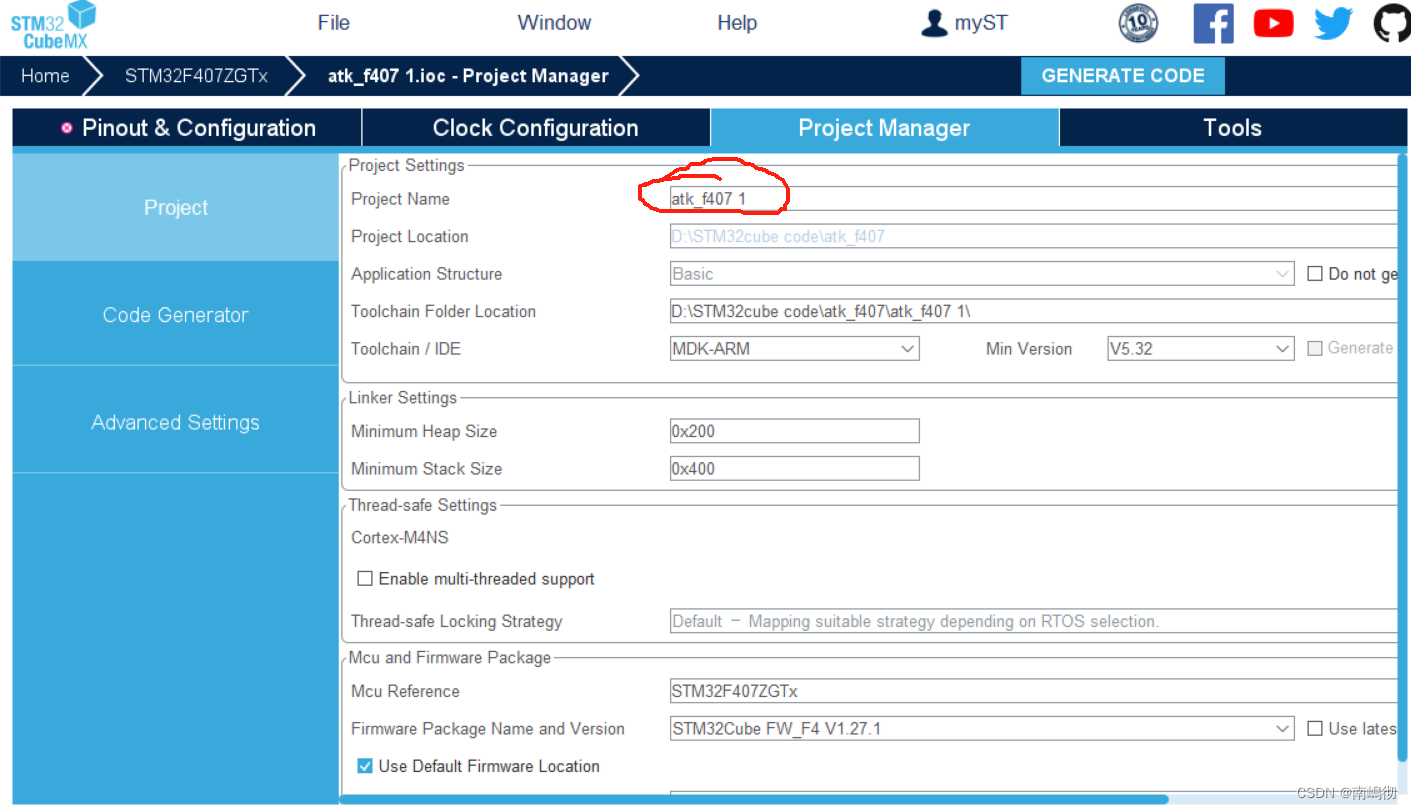This screenshot has height=809, width=1411.
Task: Select the Project side section
Action: point(175,208)
